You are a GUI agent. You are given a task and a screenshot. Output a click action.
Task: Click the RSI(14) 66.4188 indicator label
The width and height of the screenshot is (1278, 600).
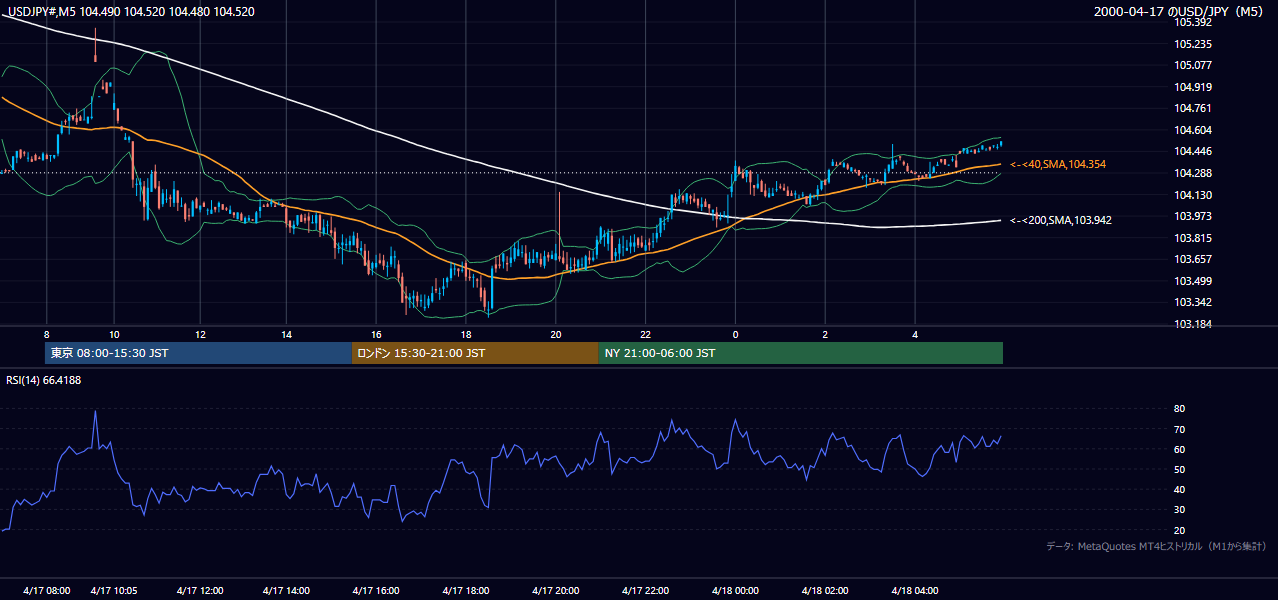[43, 380]
